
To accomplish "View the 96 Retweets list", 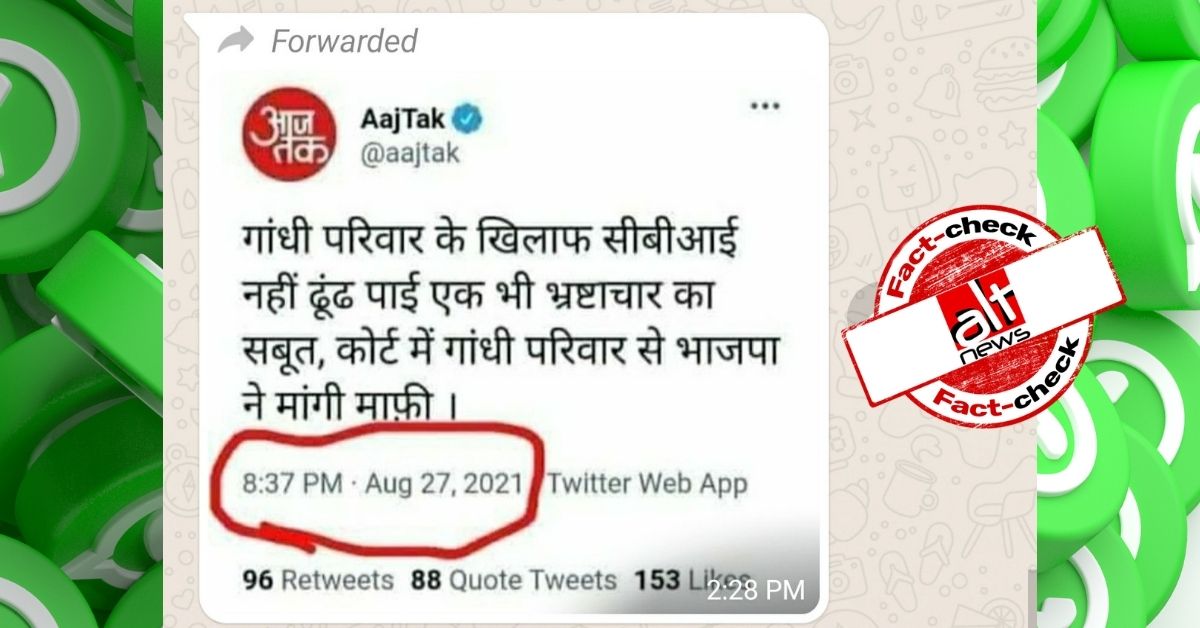I will tap(318, 580).
